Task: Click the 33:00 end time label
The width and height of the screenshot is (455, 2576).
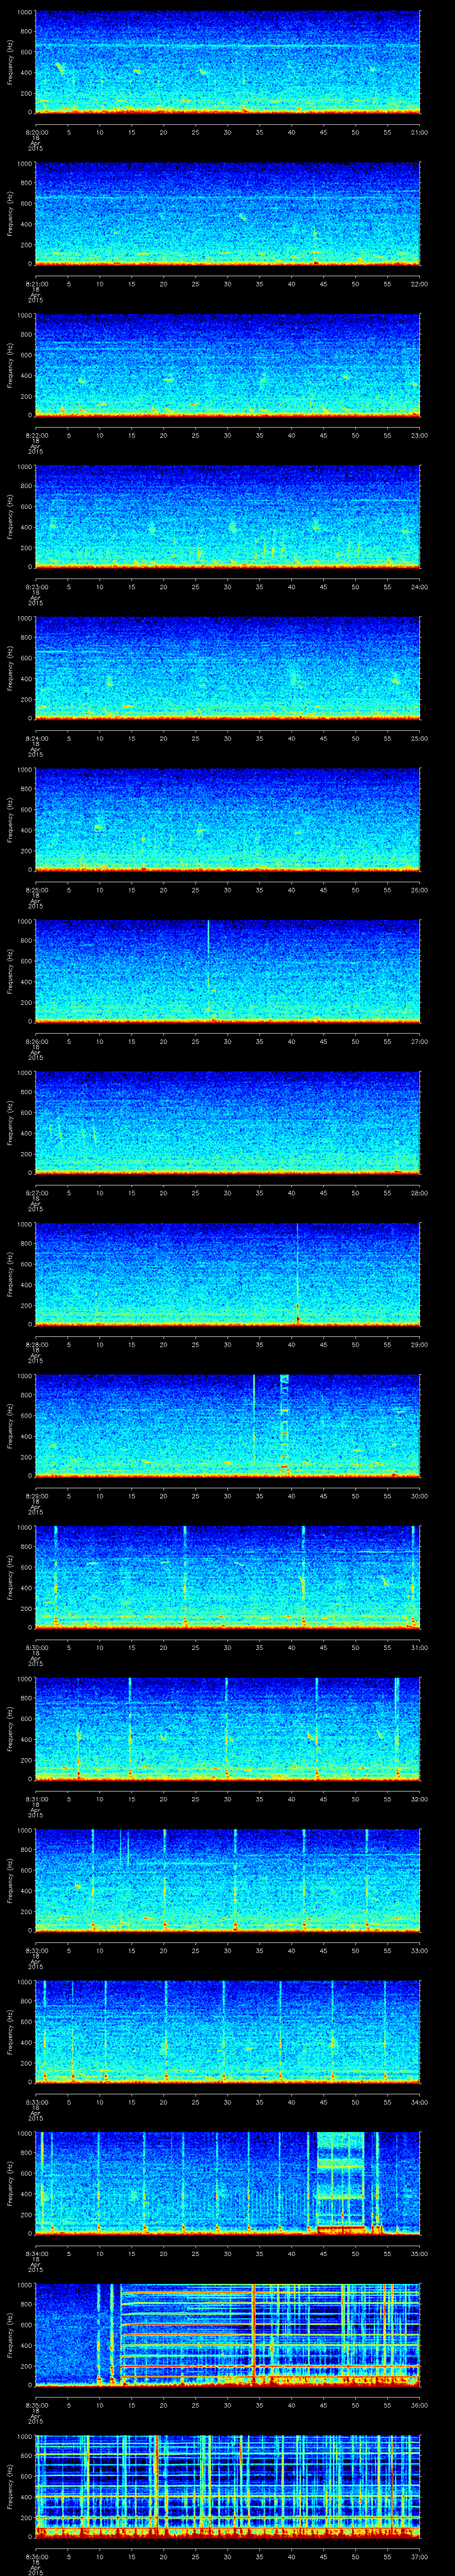Action: click(420, 1950)
